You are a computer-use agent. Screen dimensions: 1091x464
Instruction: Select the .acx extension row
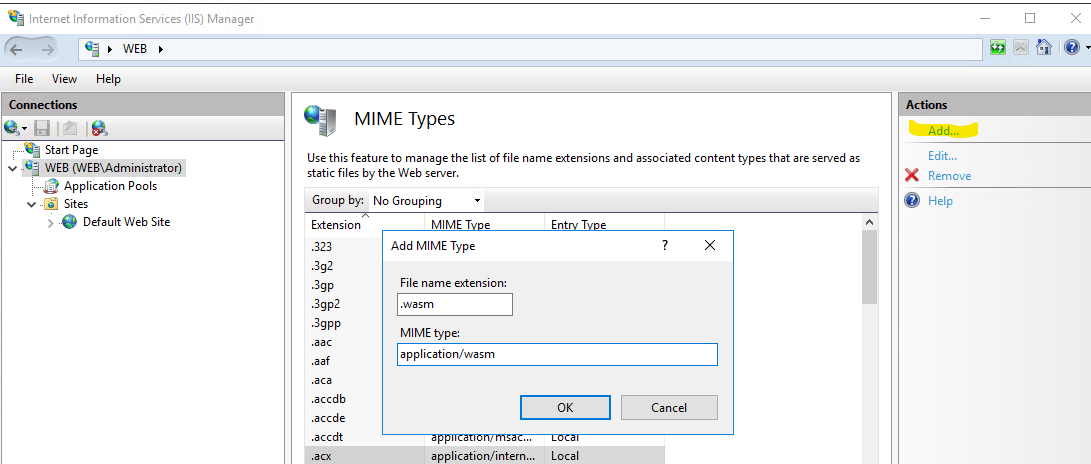(484, 456)
